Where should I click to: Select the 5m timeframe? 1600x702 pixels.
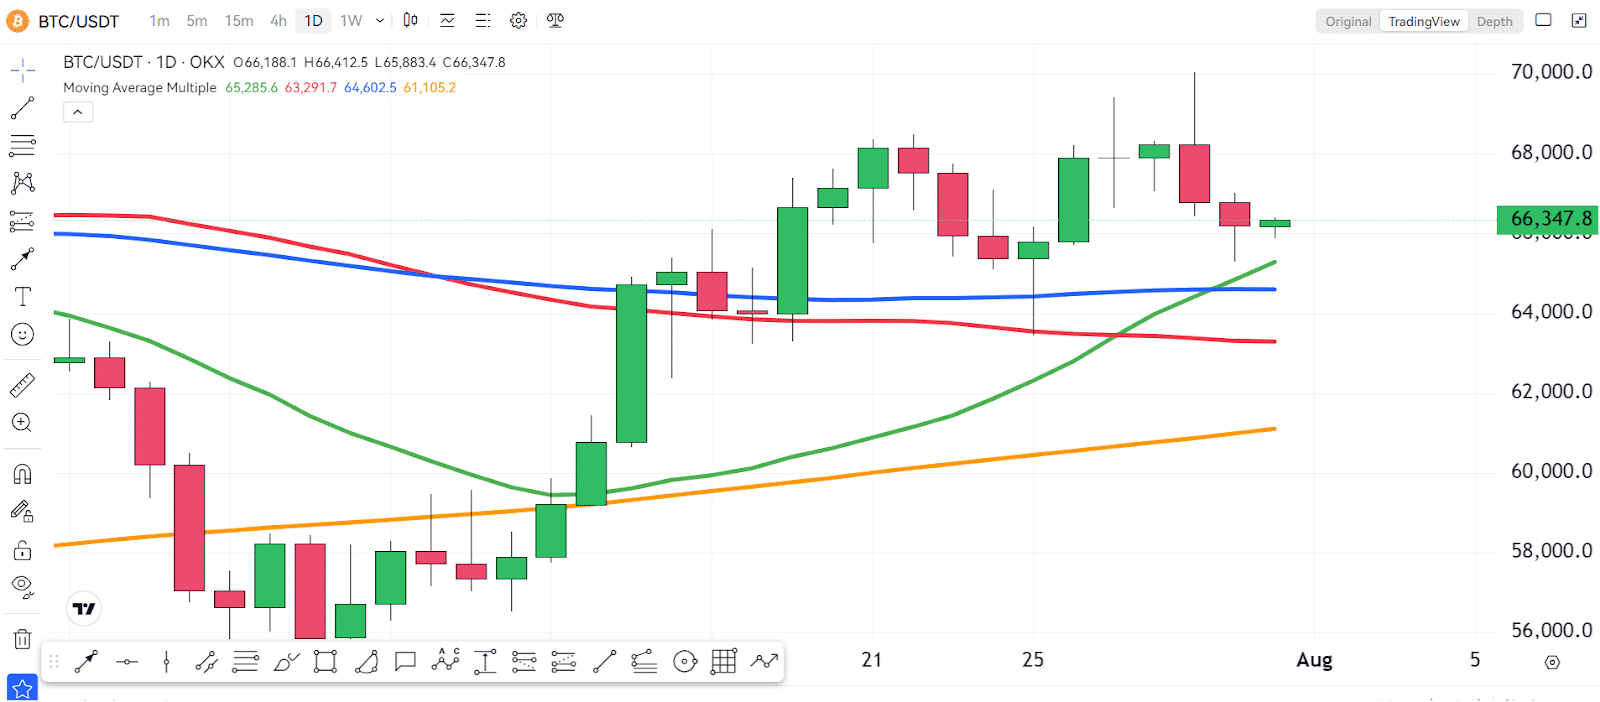(x=197, y=21)
